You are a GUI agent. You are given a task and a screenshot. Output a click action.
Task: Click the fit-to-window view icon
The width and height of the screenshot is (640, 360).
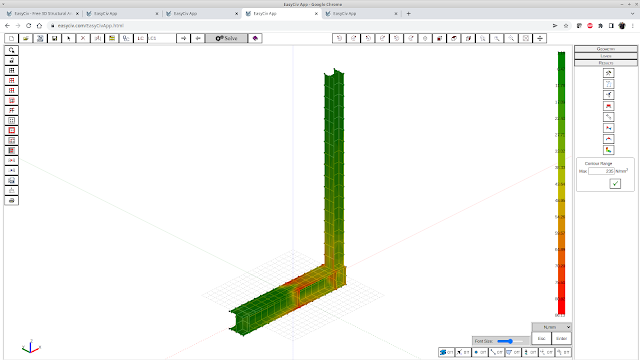[525, 38]
